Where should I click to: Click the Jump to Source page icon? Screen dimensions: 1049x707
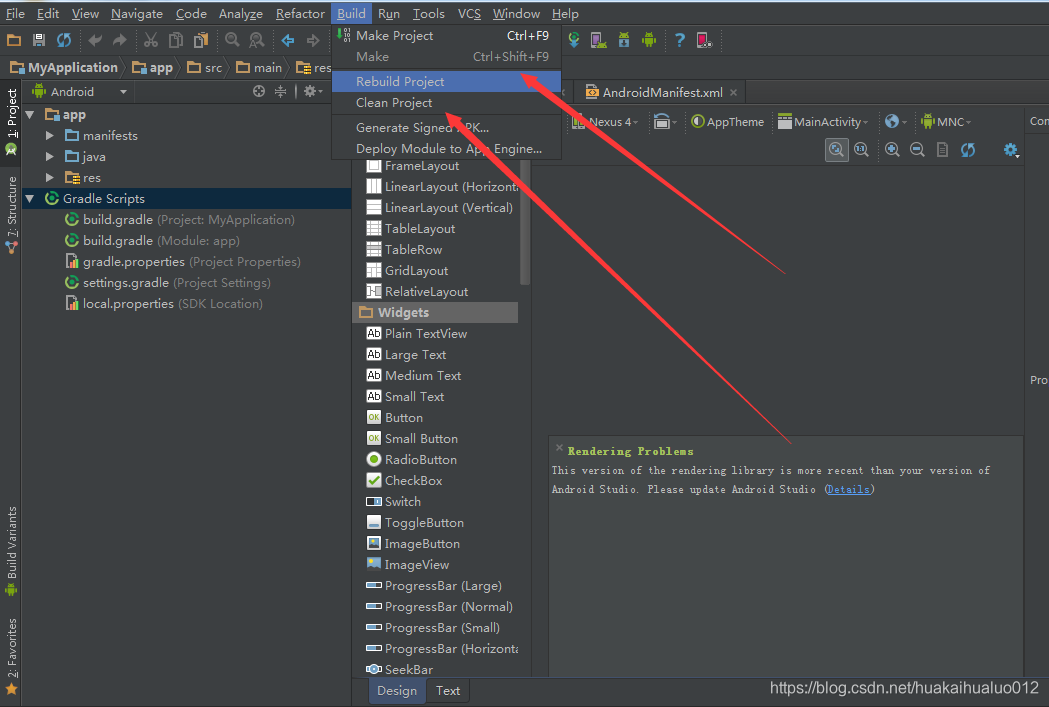click(x=942, y=149)
